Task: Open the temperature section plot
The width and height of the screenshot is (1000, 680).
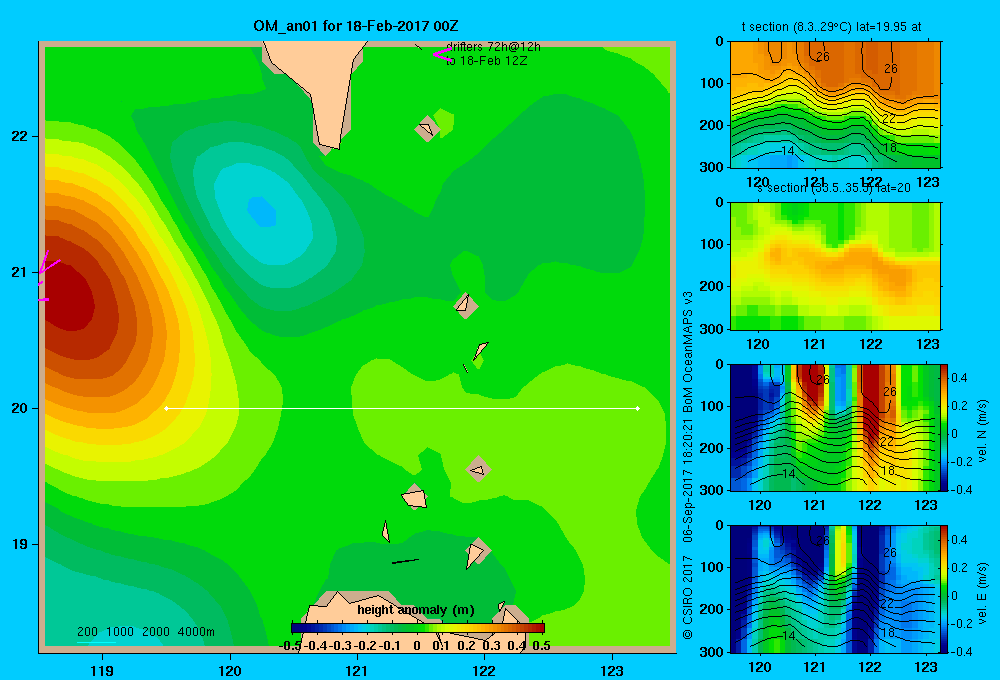Action: (835, 105)
